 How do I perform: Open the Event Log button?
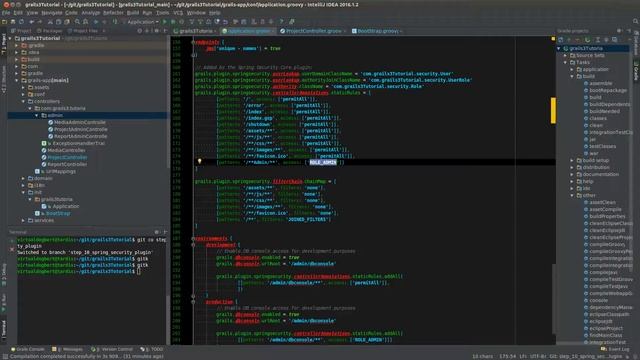[x=615, y=349]
